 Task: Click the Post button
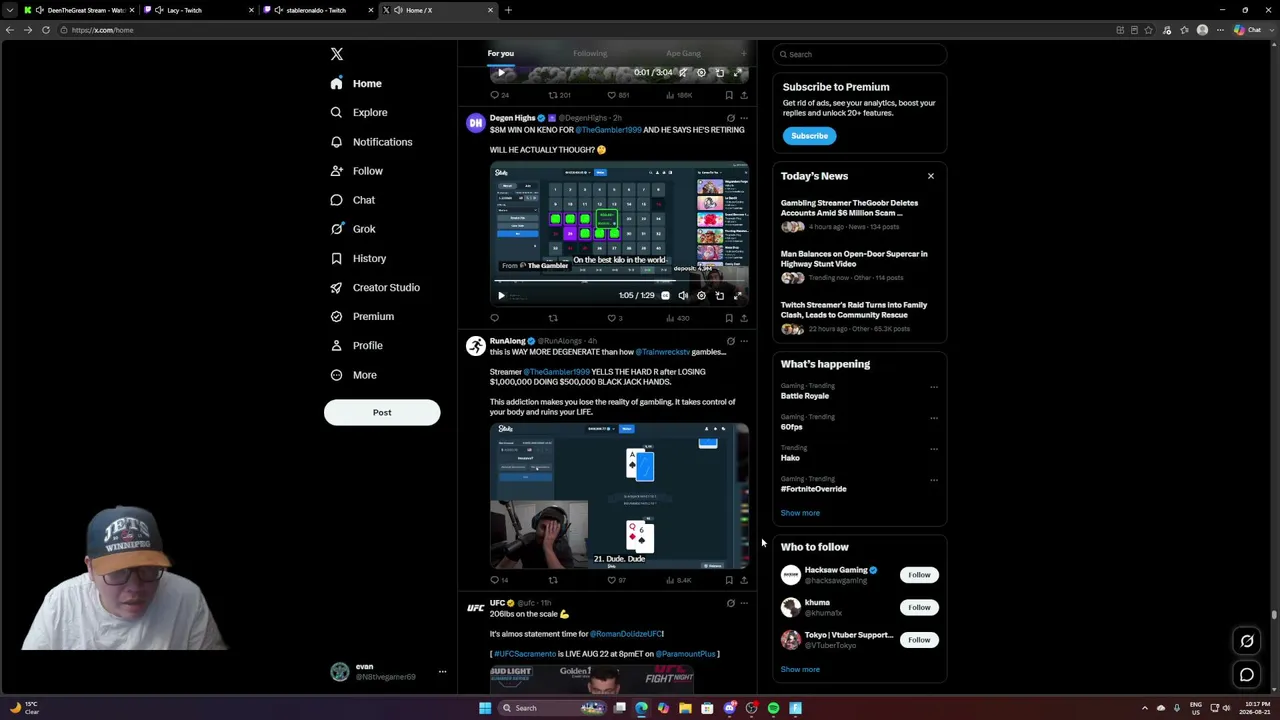[x=382, y=412]
